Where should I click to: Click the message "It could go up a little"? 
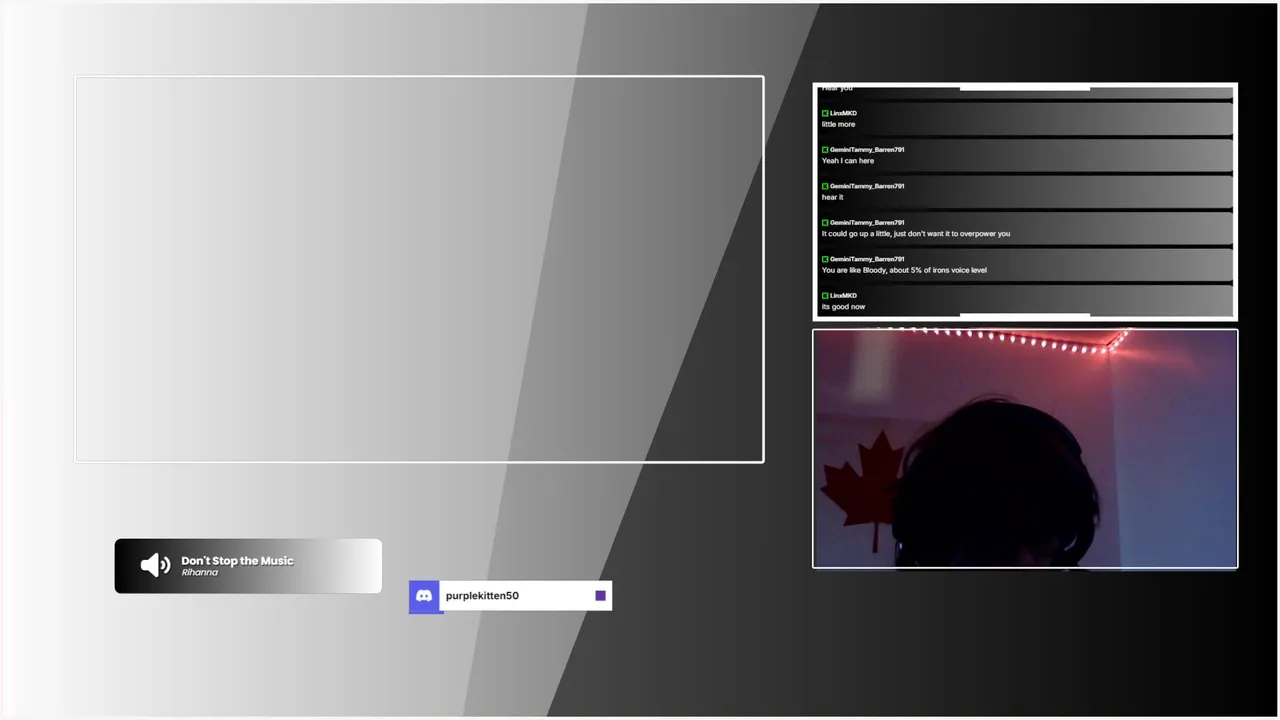point(916,234)
